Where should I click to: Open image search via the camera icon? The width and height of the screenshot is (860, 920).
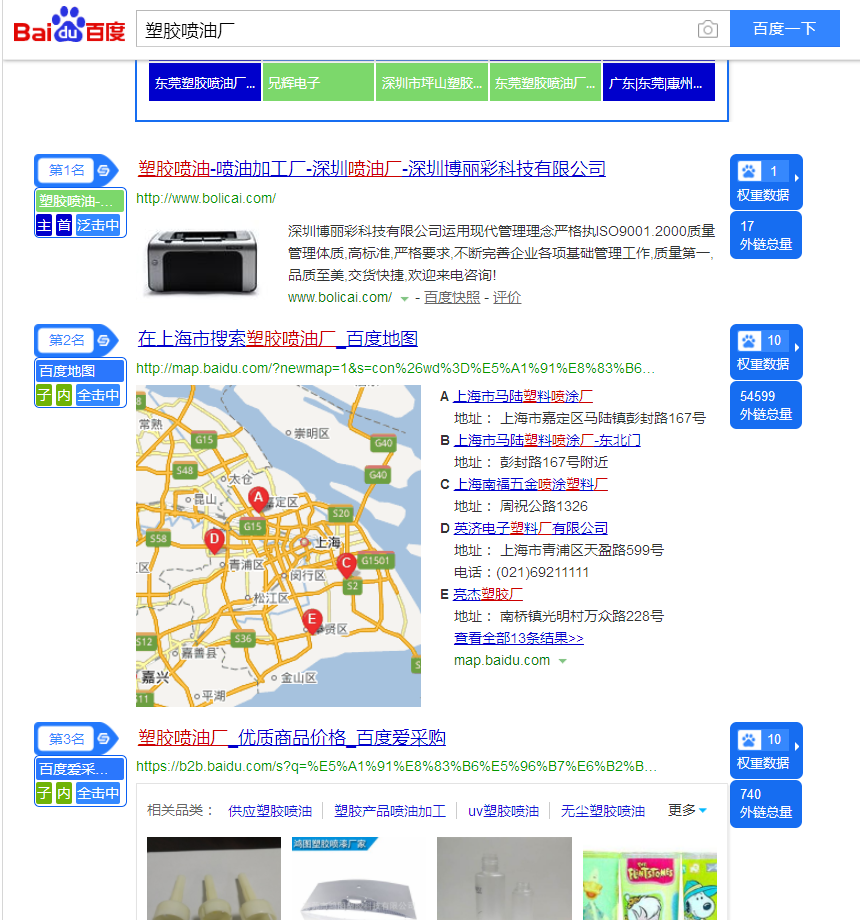coord(707,29)
